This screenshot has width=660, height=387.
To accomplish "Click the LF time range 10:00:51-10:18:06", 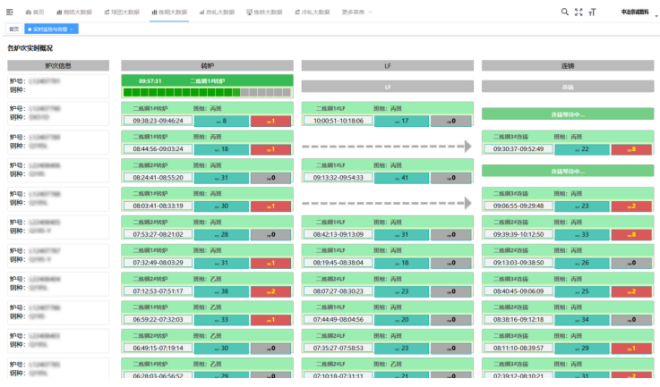I will 338,121.
